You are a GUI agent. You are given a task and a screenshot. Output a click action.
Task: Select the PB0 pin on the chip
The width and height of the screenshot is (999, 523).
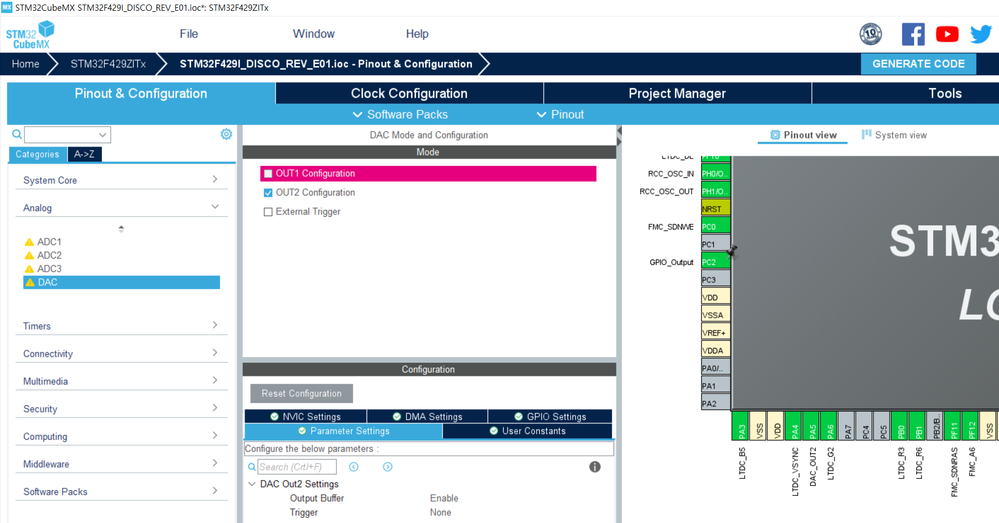coord(900,426)
